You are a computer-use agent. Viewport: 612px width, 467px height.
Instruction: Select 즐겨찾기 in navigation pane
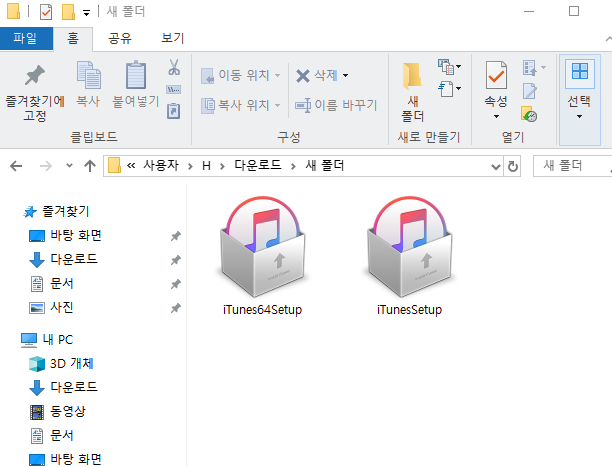[x=66, y=211]
